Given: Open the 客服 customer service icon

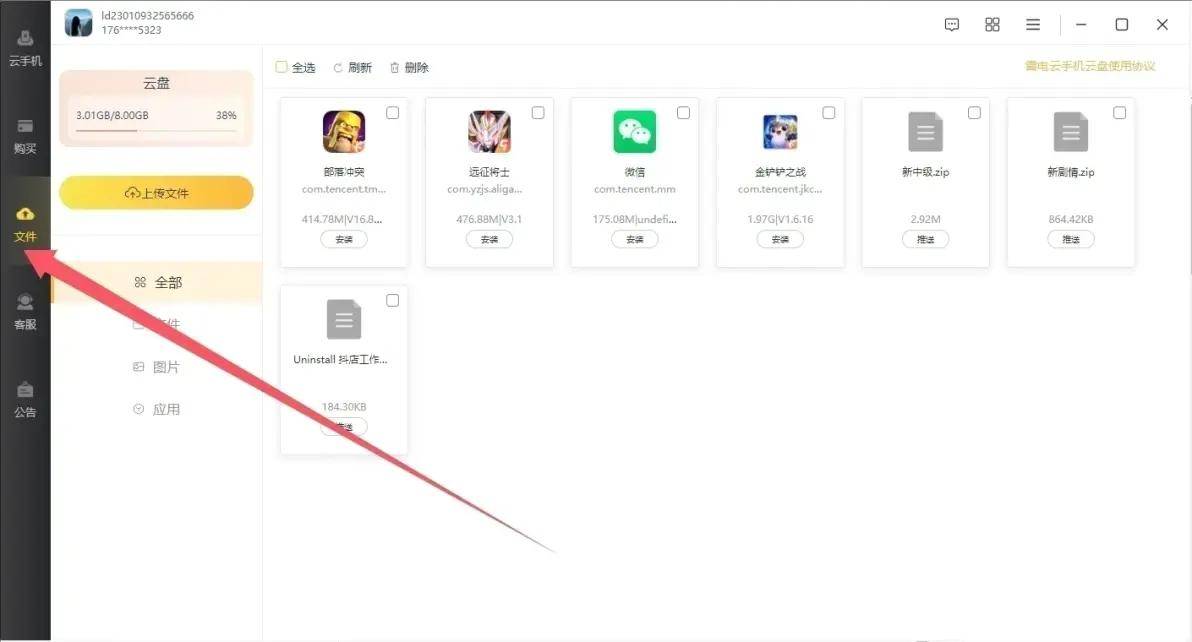Looking at the screenshot, I should click(x=25, y=310).
